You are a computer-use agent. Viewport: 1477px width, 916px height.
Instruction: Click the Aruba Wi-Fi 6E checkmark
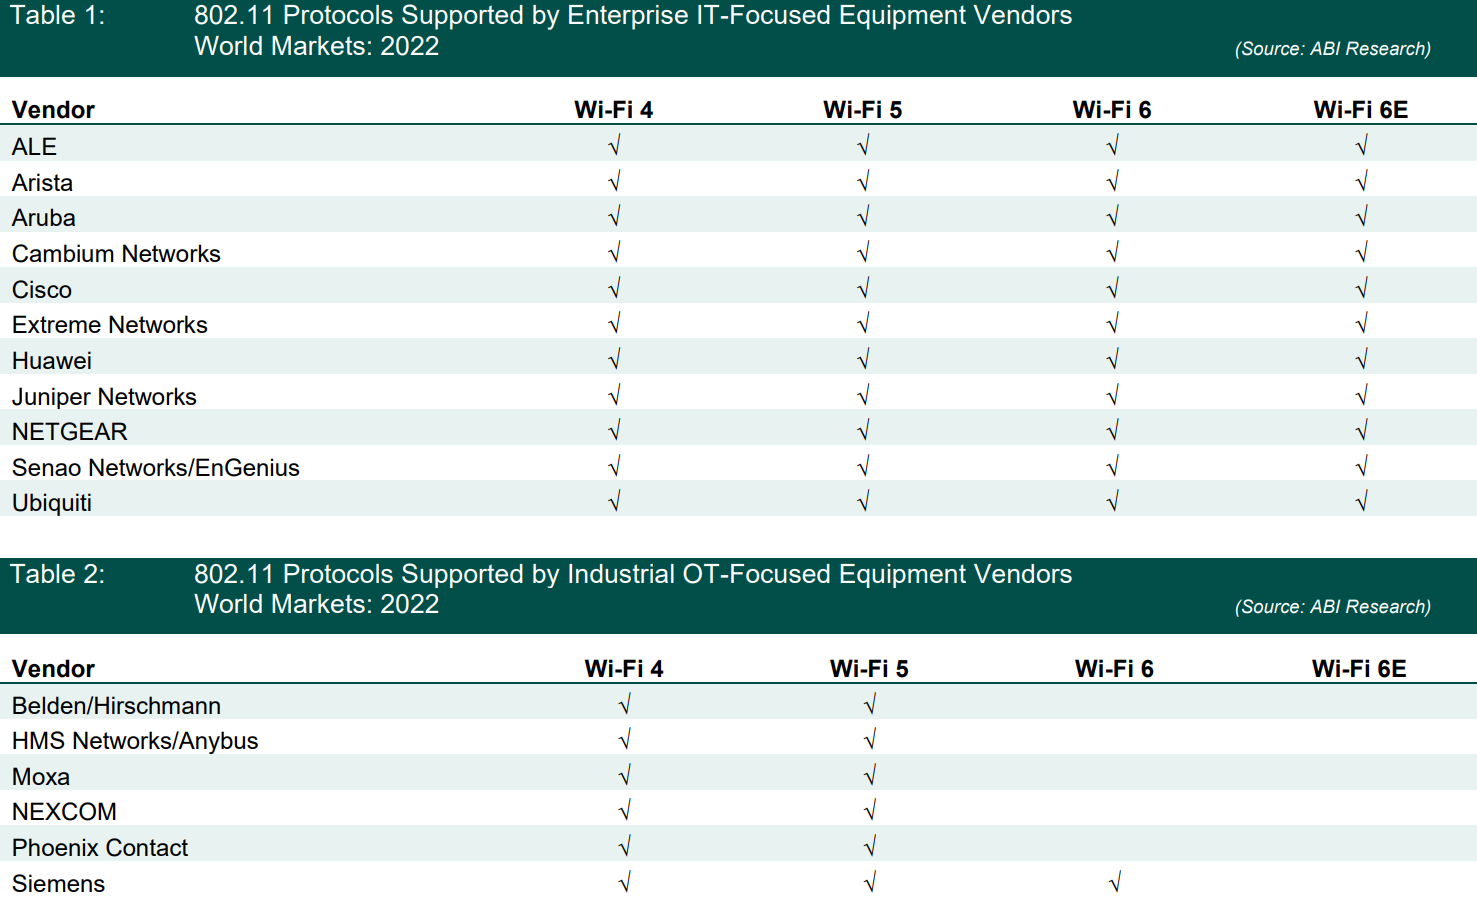(x=1360, y=217)
